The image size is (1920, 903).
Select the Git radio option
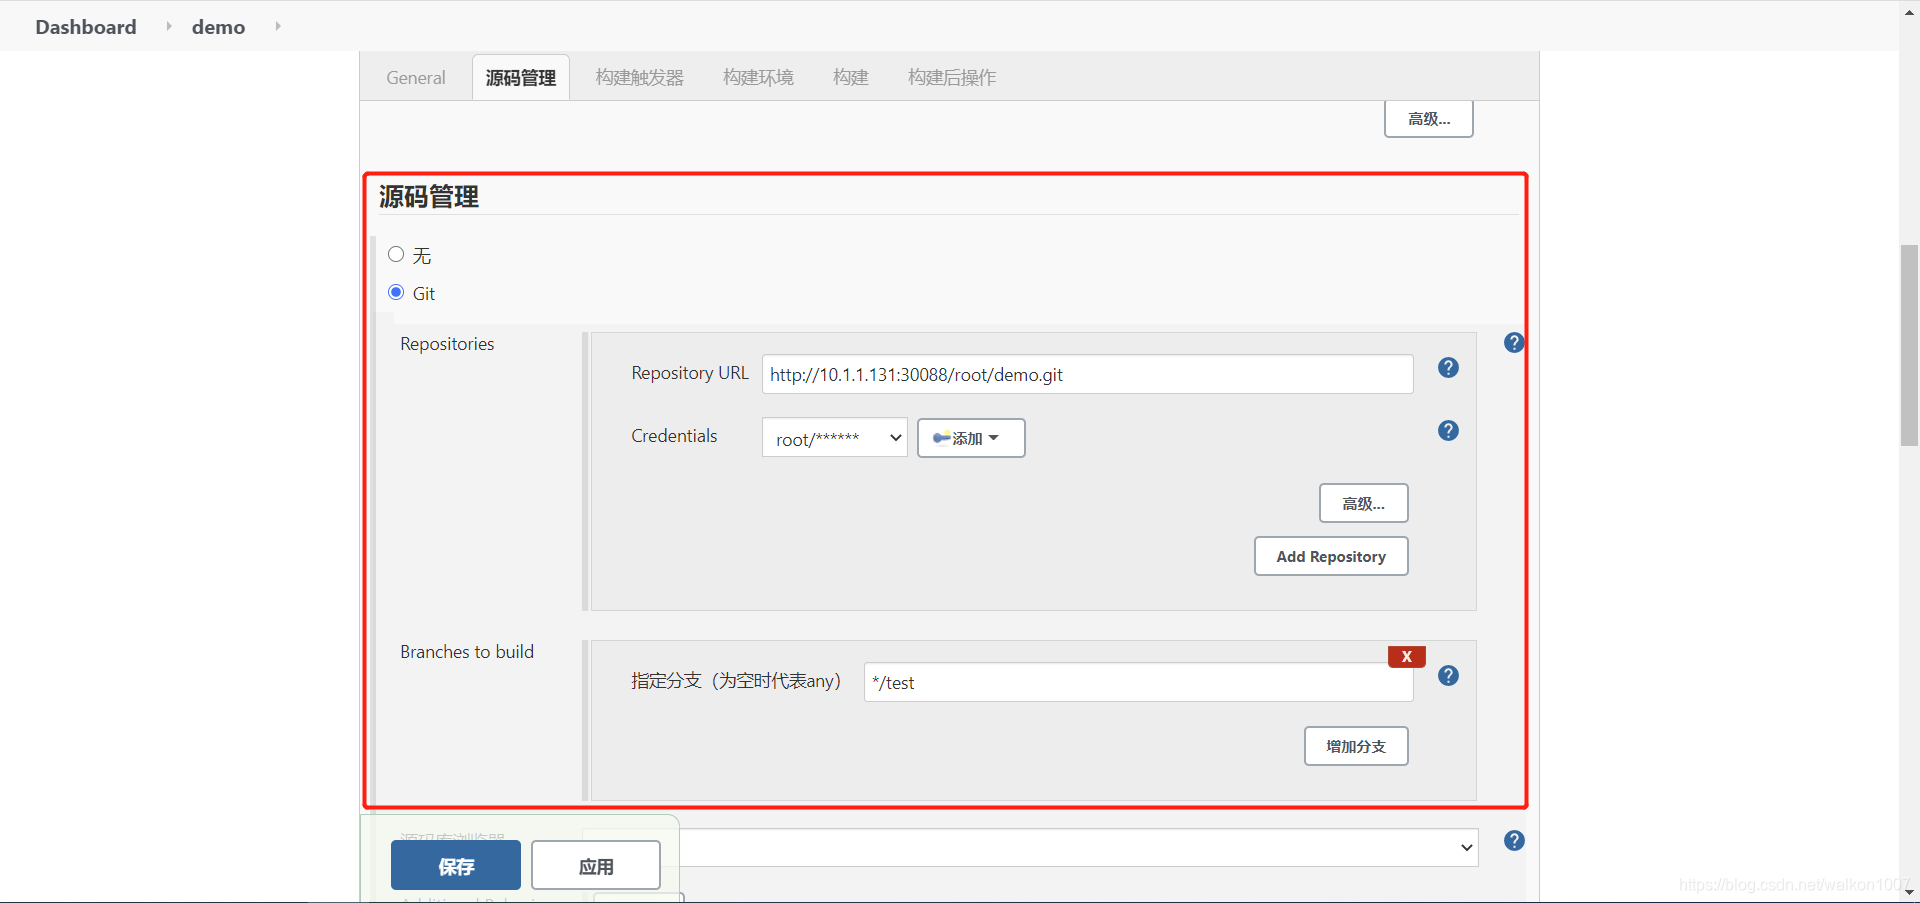click(396, 292)
